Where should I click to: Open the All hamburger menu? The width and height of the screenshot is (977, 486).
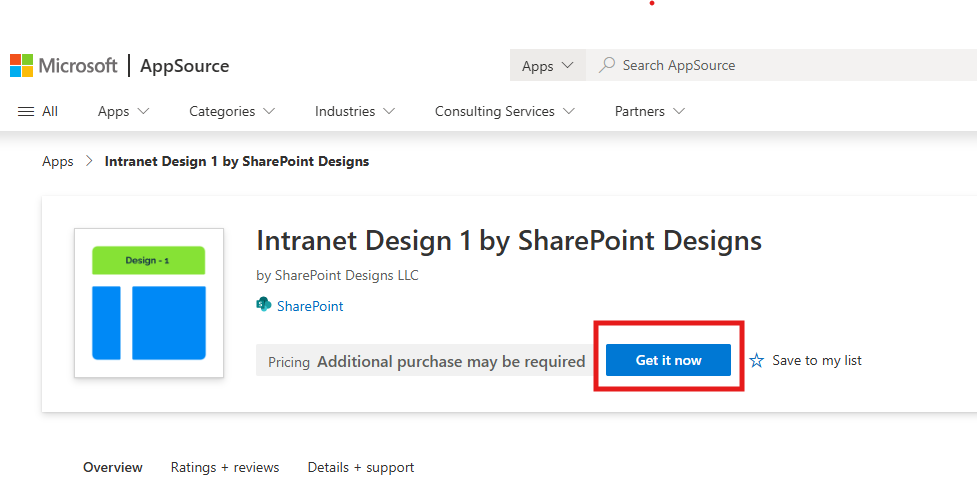[x=38, y=111]
